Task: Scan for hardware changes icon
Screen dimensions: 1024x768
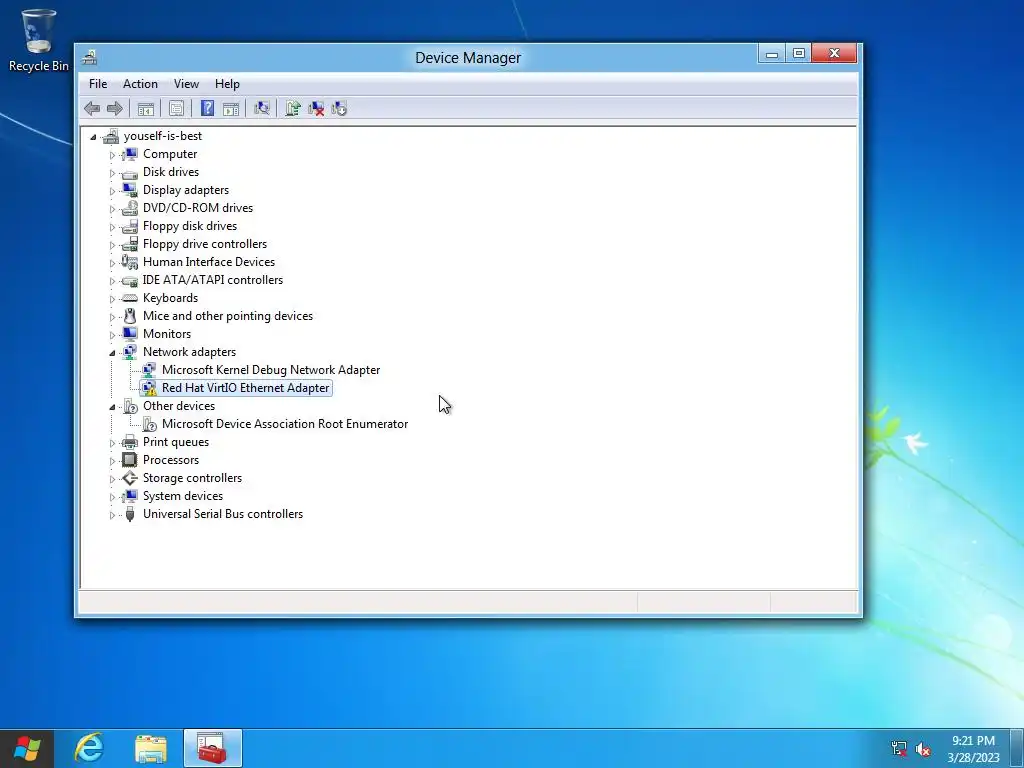Action: pos(262,108)
